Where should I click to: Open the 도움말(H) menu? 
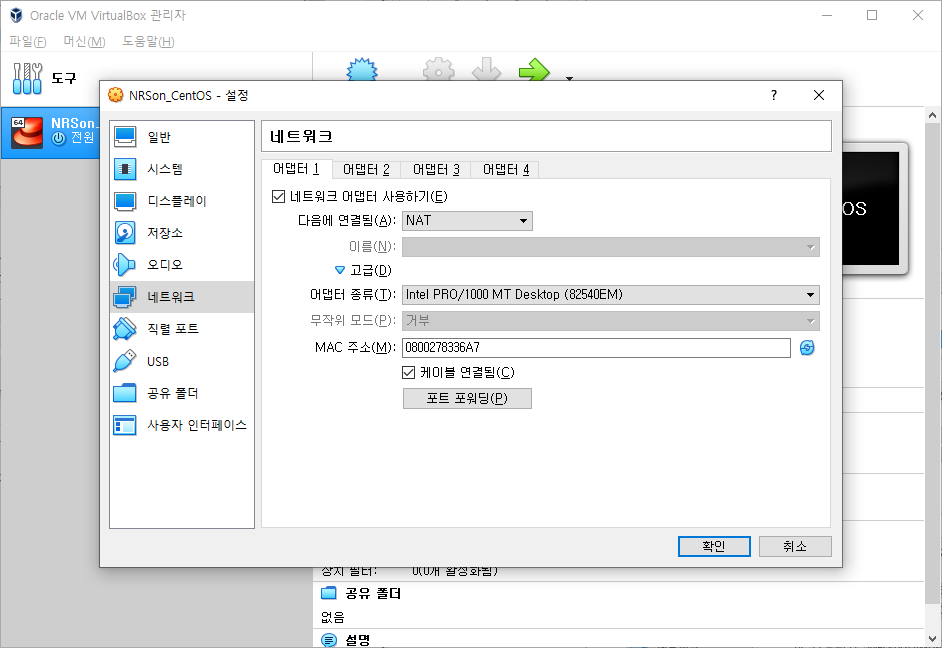click(x=148, y=41)
